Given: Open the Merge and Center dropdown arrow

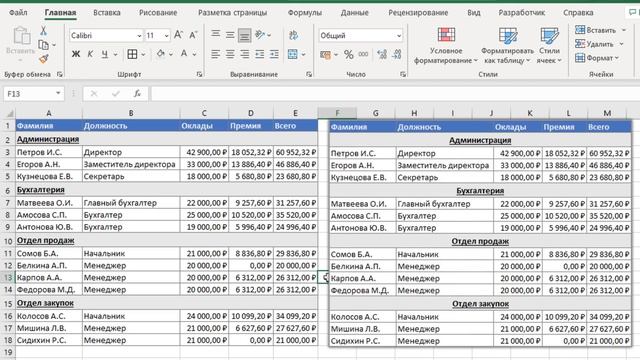Looking at the screenshot, I should click(303, 54).
